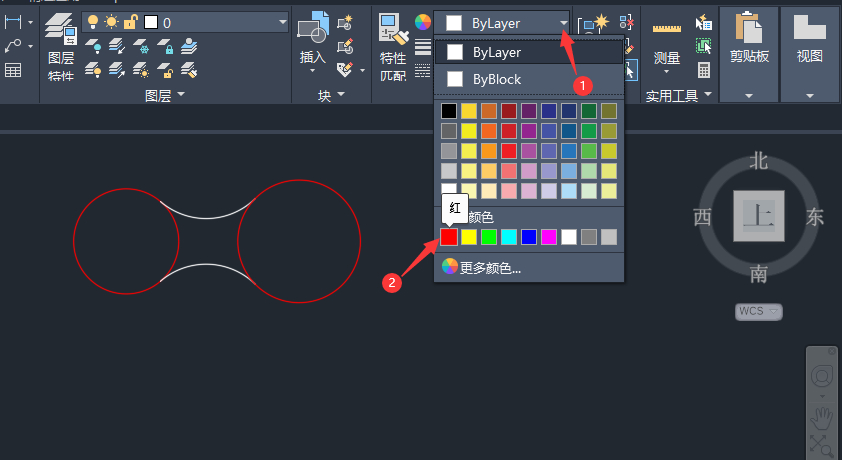
Task: Toggle layer 0 on/off lightbulb
Action: [93, 22]
